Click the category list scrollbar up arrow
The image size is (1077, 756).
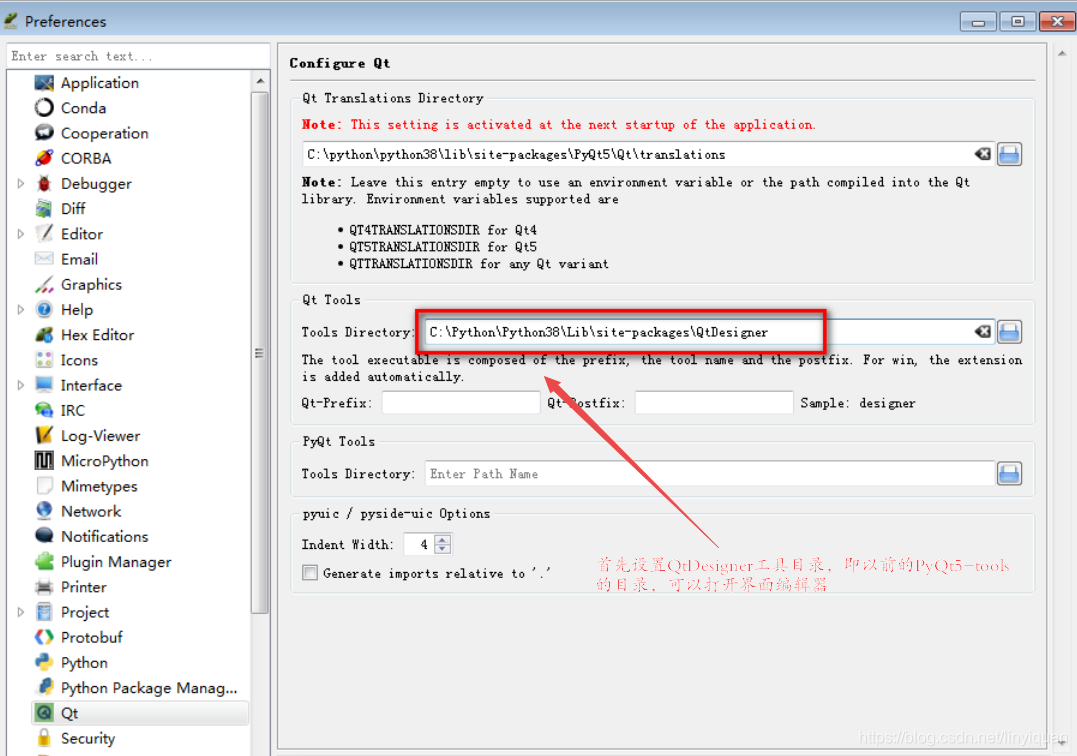tap(260, 81)
